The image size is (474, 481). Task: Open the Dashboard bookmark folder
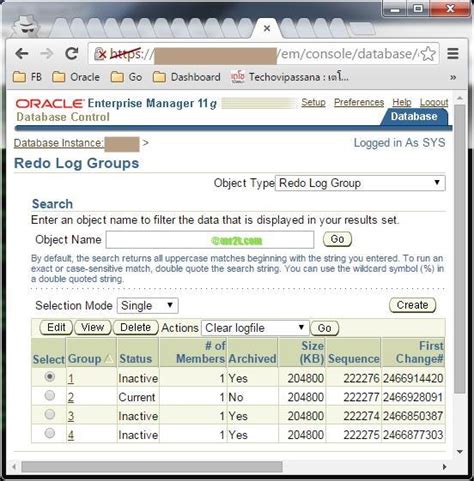tap(187, 77)
